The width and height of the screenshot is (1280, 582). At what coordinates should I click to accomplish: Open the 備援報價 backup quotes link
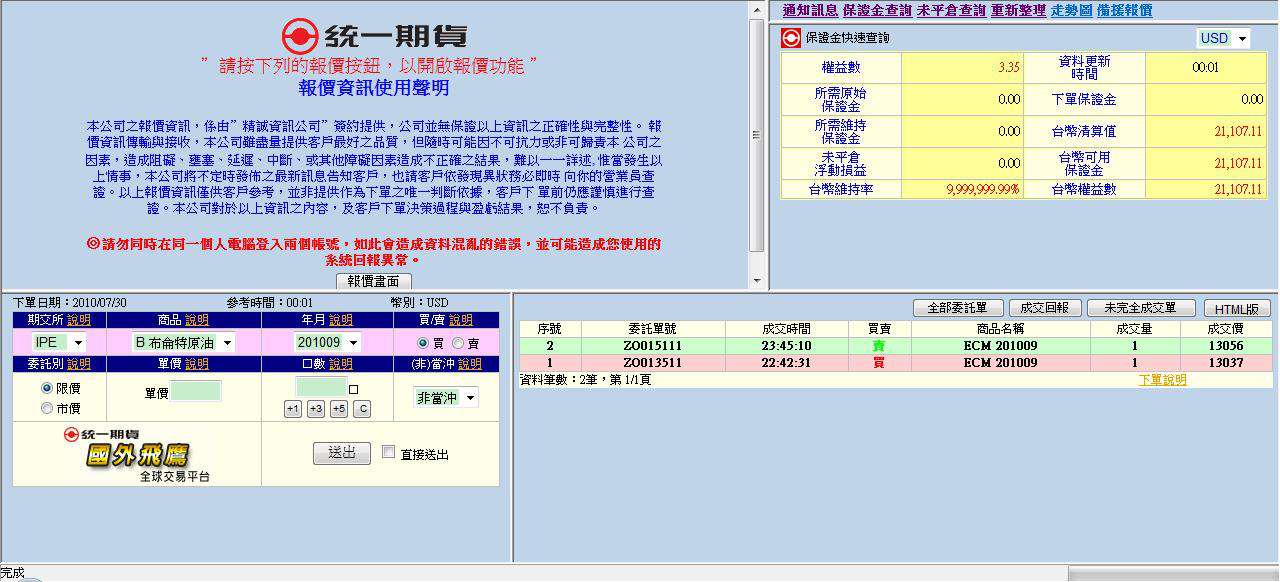point(1124,10)
